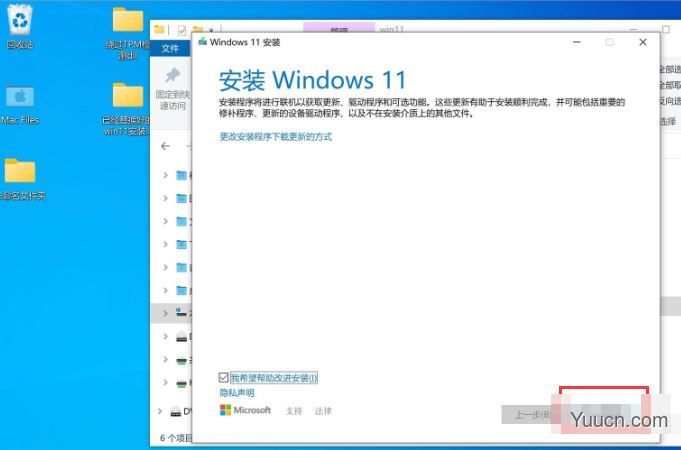Click the 上一步 back button
Screen dimensions: 681x450
tap(530, 415)
